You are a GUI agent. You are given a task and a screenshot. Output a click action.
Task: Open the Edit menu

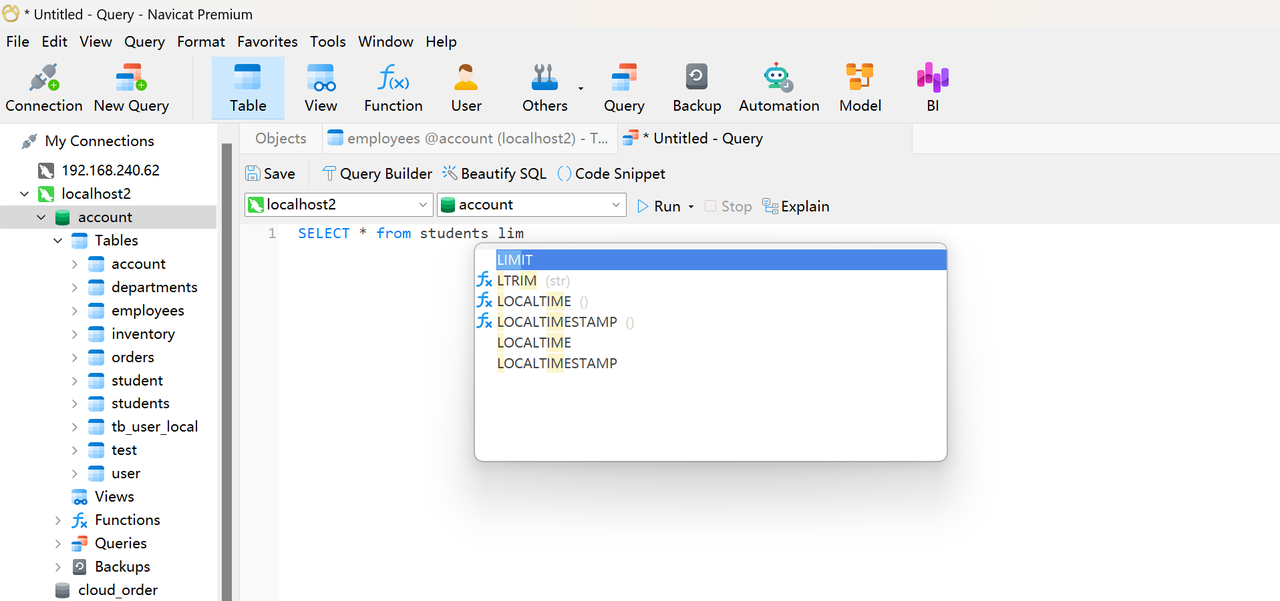54,41
